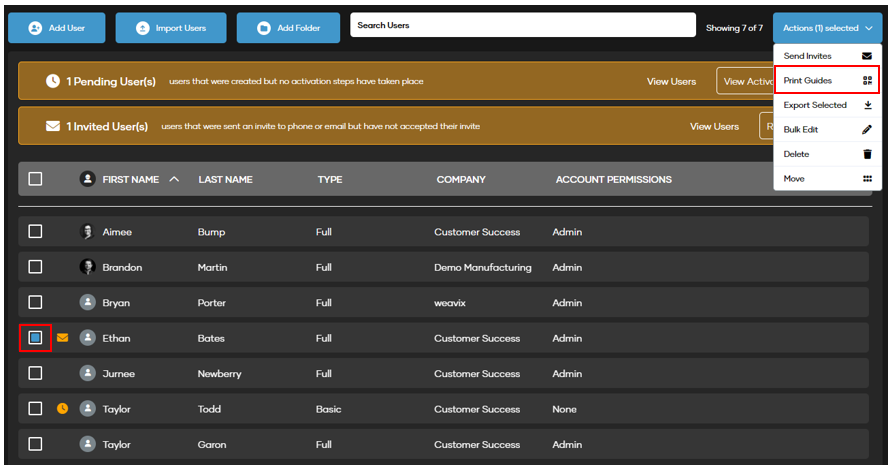Click the envelope icon beside 1 Invited User(s)
889x468 pixels.
coord(53,126)
